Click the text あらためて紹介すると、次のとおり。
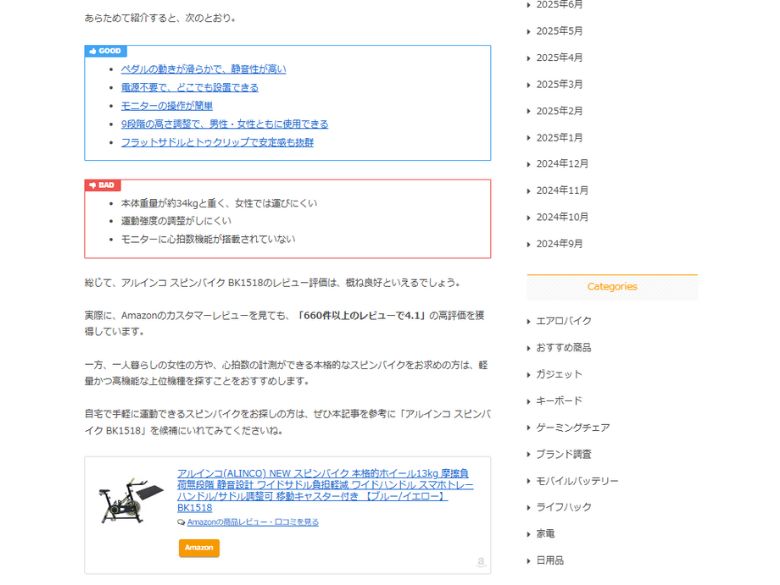This screenshot has height=585, width=780. tap(160, 18)
